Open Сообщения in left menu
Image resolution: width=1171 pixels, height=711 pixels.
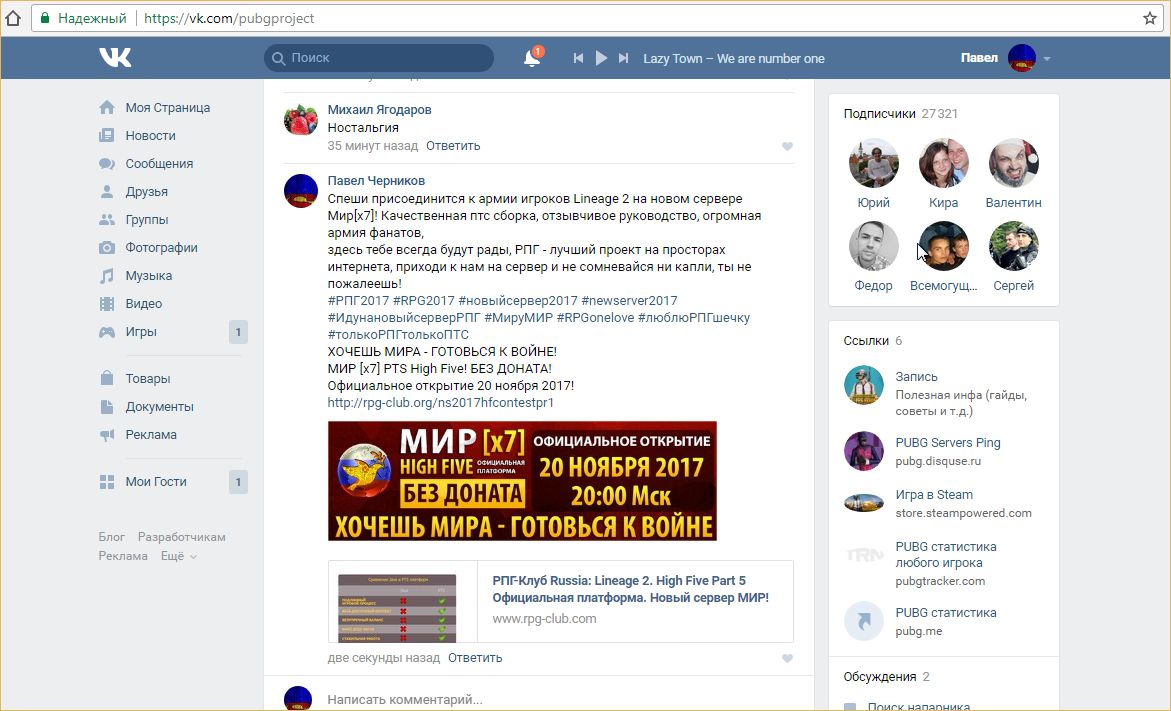tap(159, 164)
